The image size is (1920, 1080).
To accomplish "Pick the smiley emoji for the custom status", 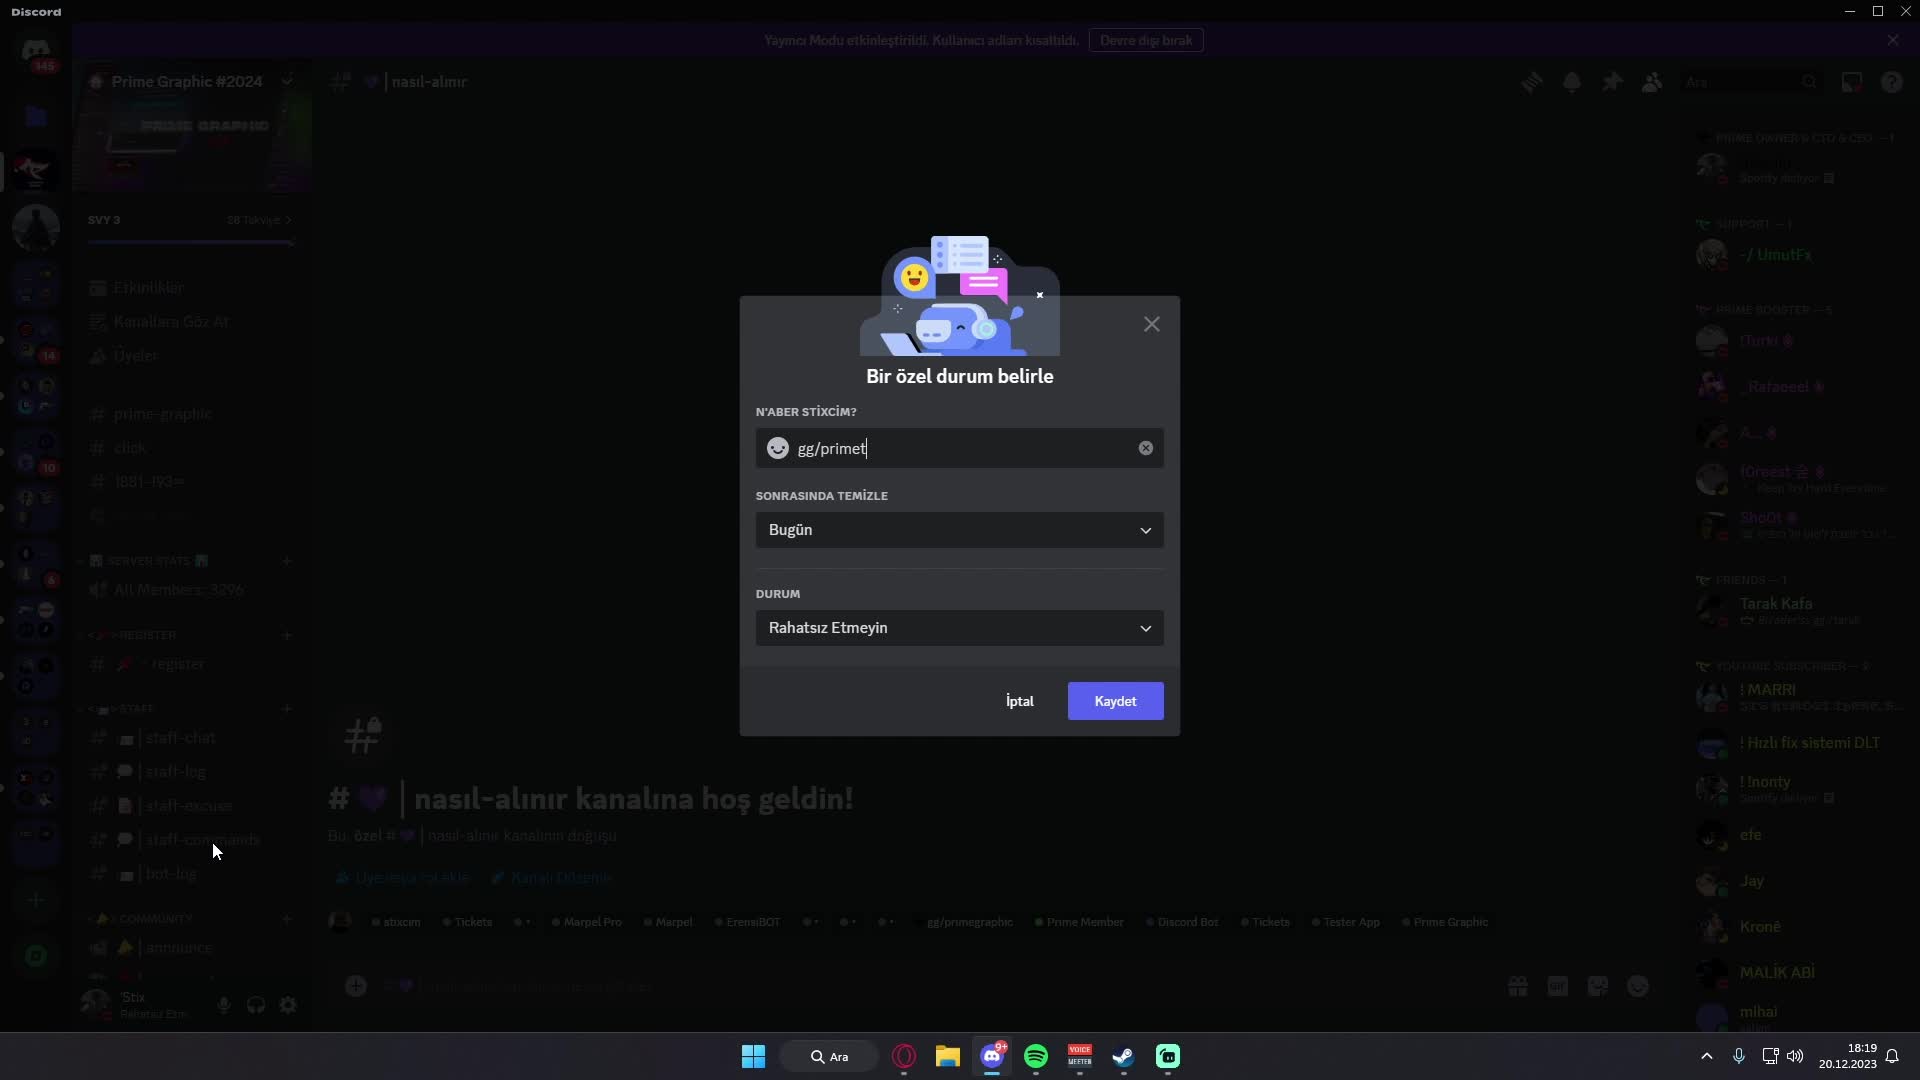I will pos(778,448).
